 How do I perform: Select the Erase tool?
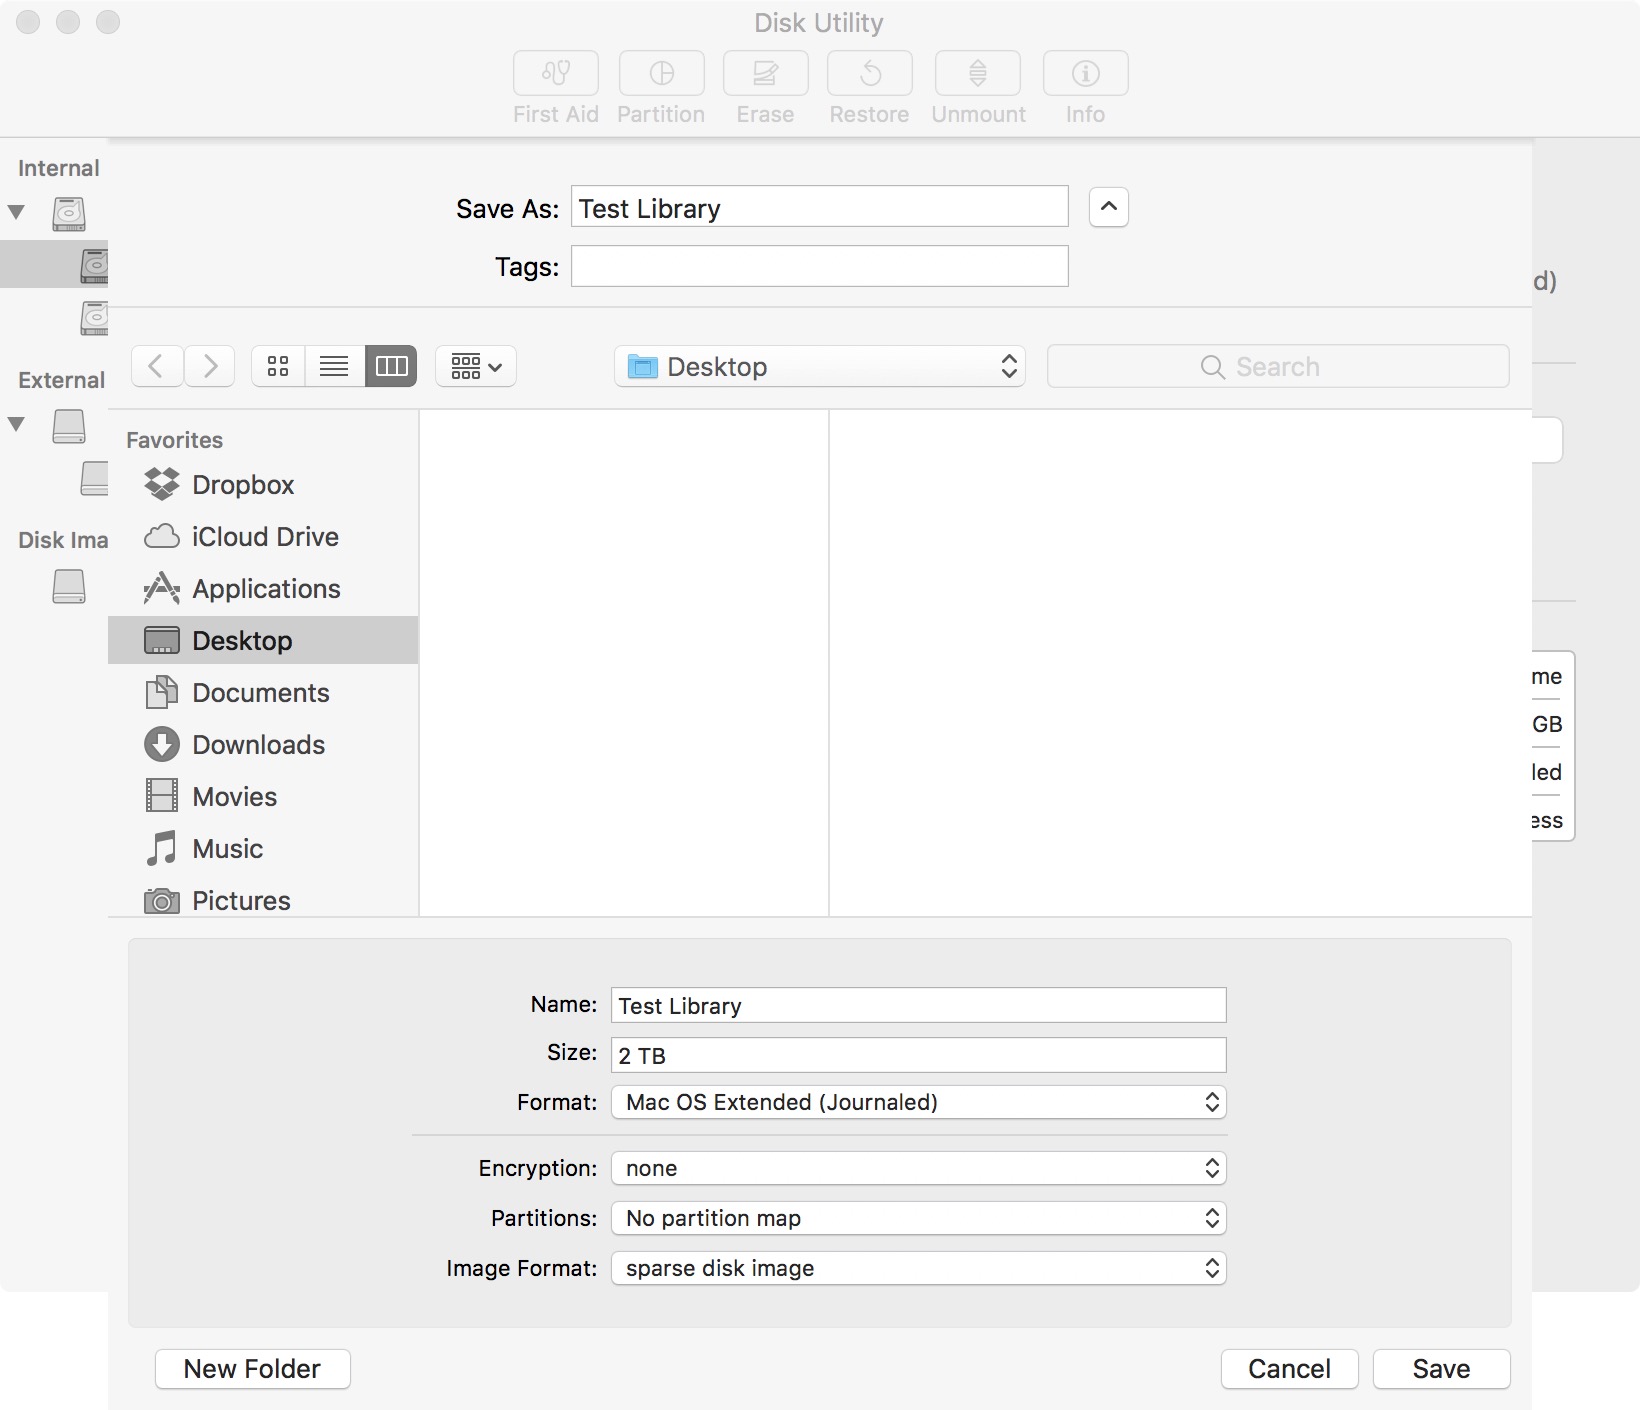pos(764,86)
